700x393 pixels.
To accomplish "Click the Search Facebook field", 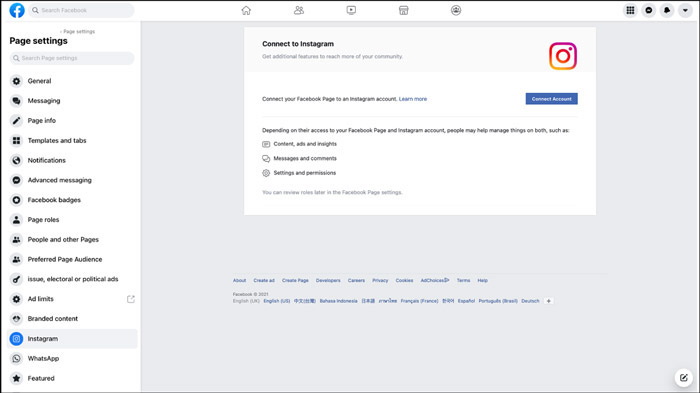I will (81, 10).
